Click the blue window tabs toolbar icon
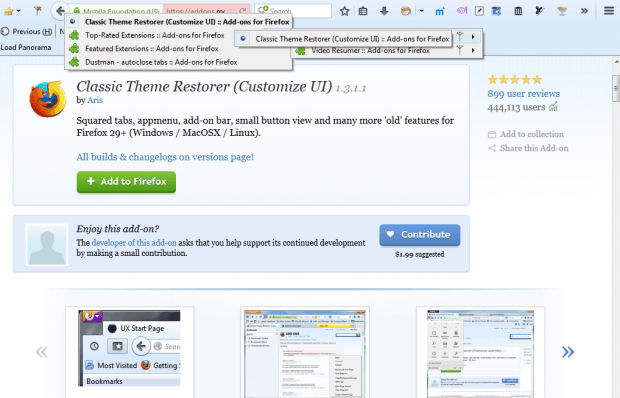The image size is (620, 398). 497,11
